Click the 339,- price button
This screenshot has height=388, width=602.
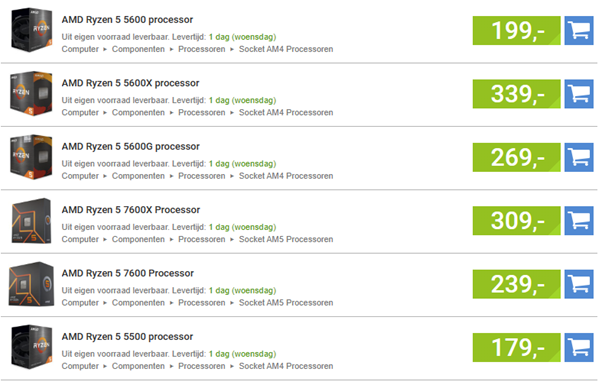pos(516,94)
